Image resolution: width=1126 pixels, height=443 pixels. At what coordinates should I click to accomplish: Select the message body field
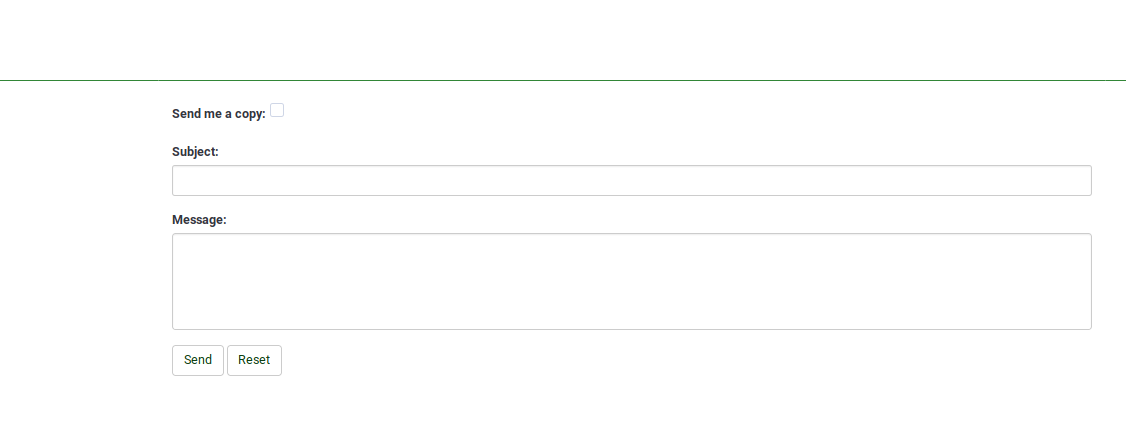pyautogui.click(x=631, y=281)
